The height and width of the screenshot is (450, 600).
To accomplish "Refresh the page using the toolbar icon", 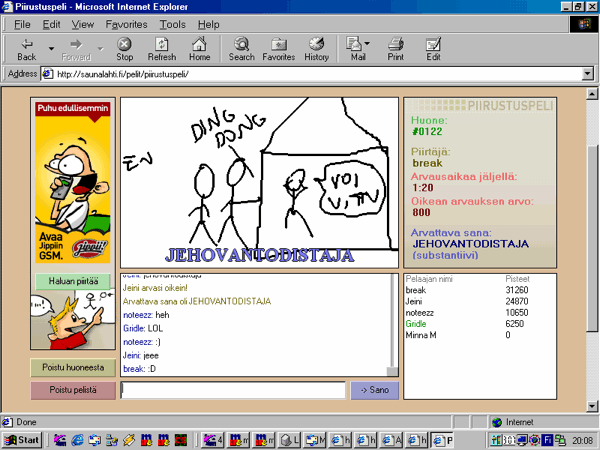I will (x=161, y=49).
